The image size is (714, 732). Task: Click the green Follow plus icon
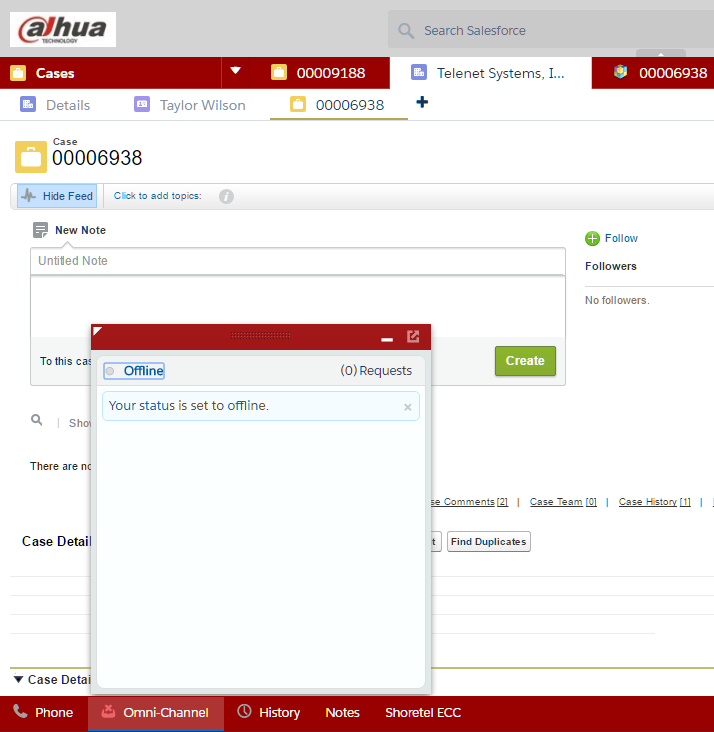click(x=592, y=239)
